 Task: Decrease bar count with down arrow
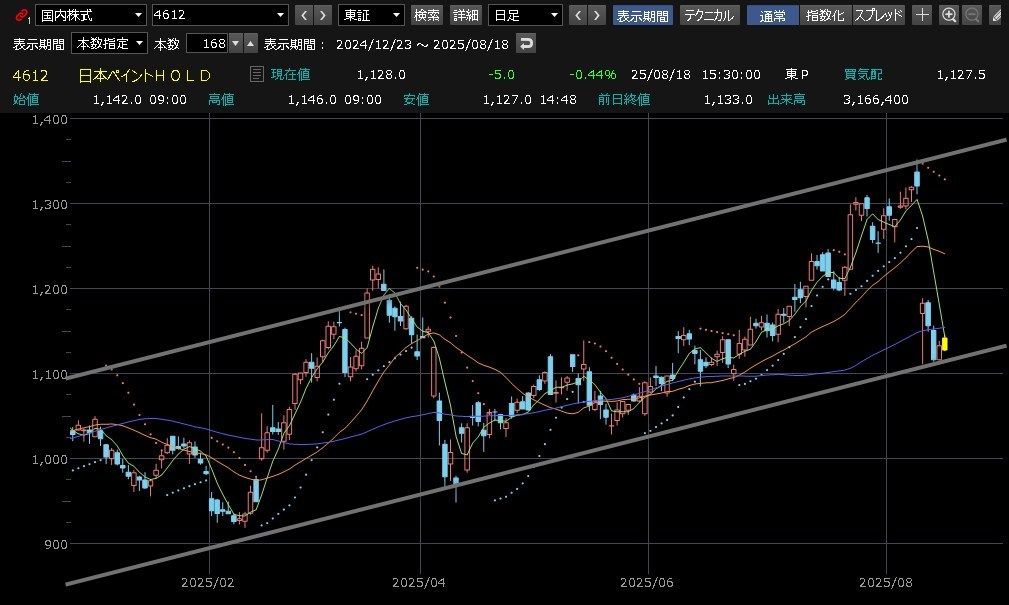tap(236, 43)
